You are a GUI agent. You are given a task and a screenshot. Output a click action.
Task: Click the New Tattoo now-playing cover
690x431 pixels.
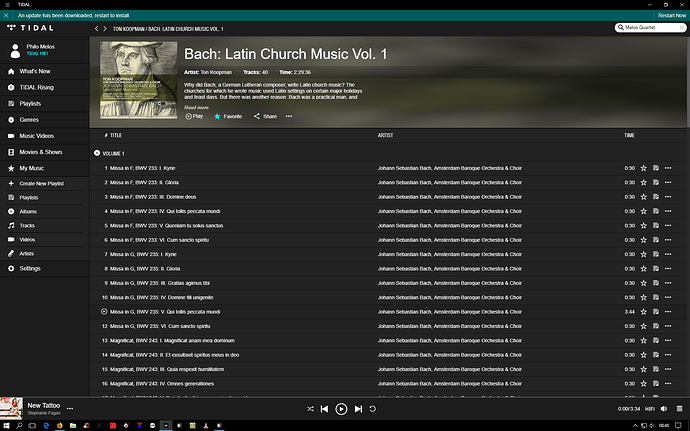(x=11, y=409)
